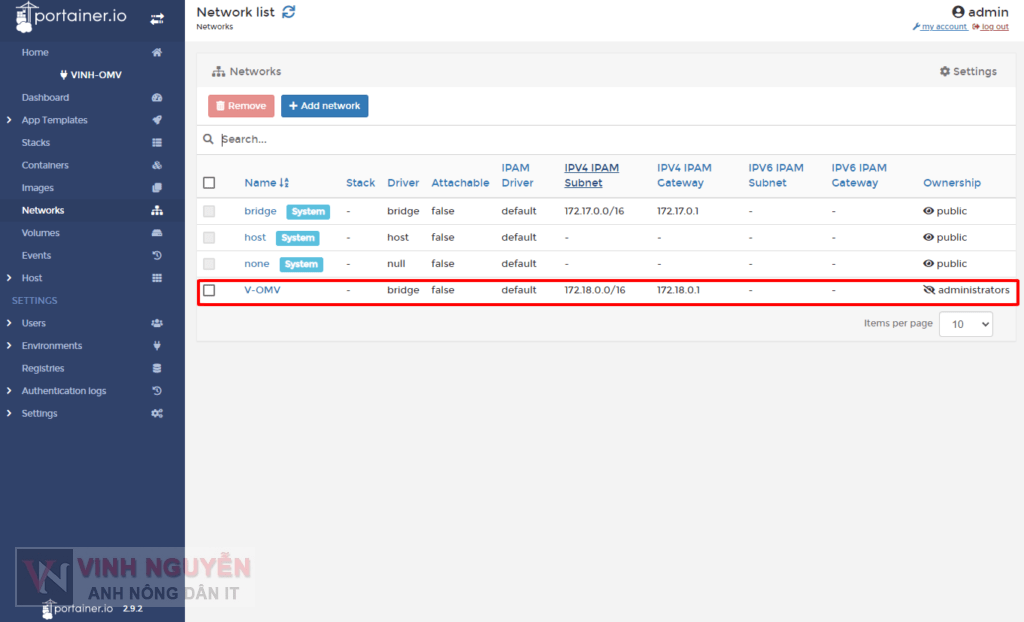Open the Containers section icon
This screenshot has width=1024, height=622.
click(157, 165)
